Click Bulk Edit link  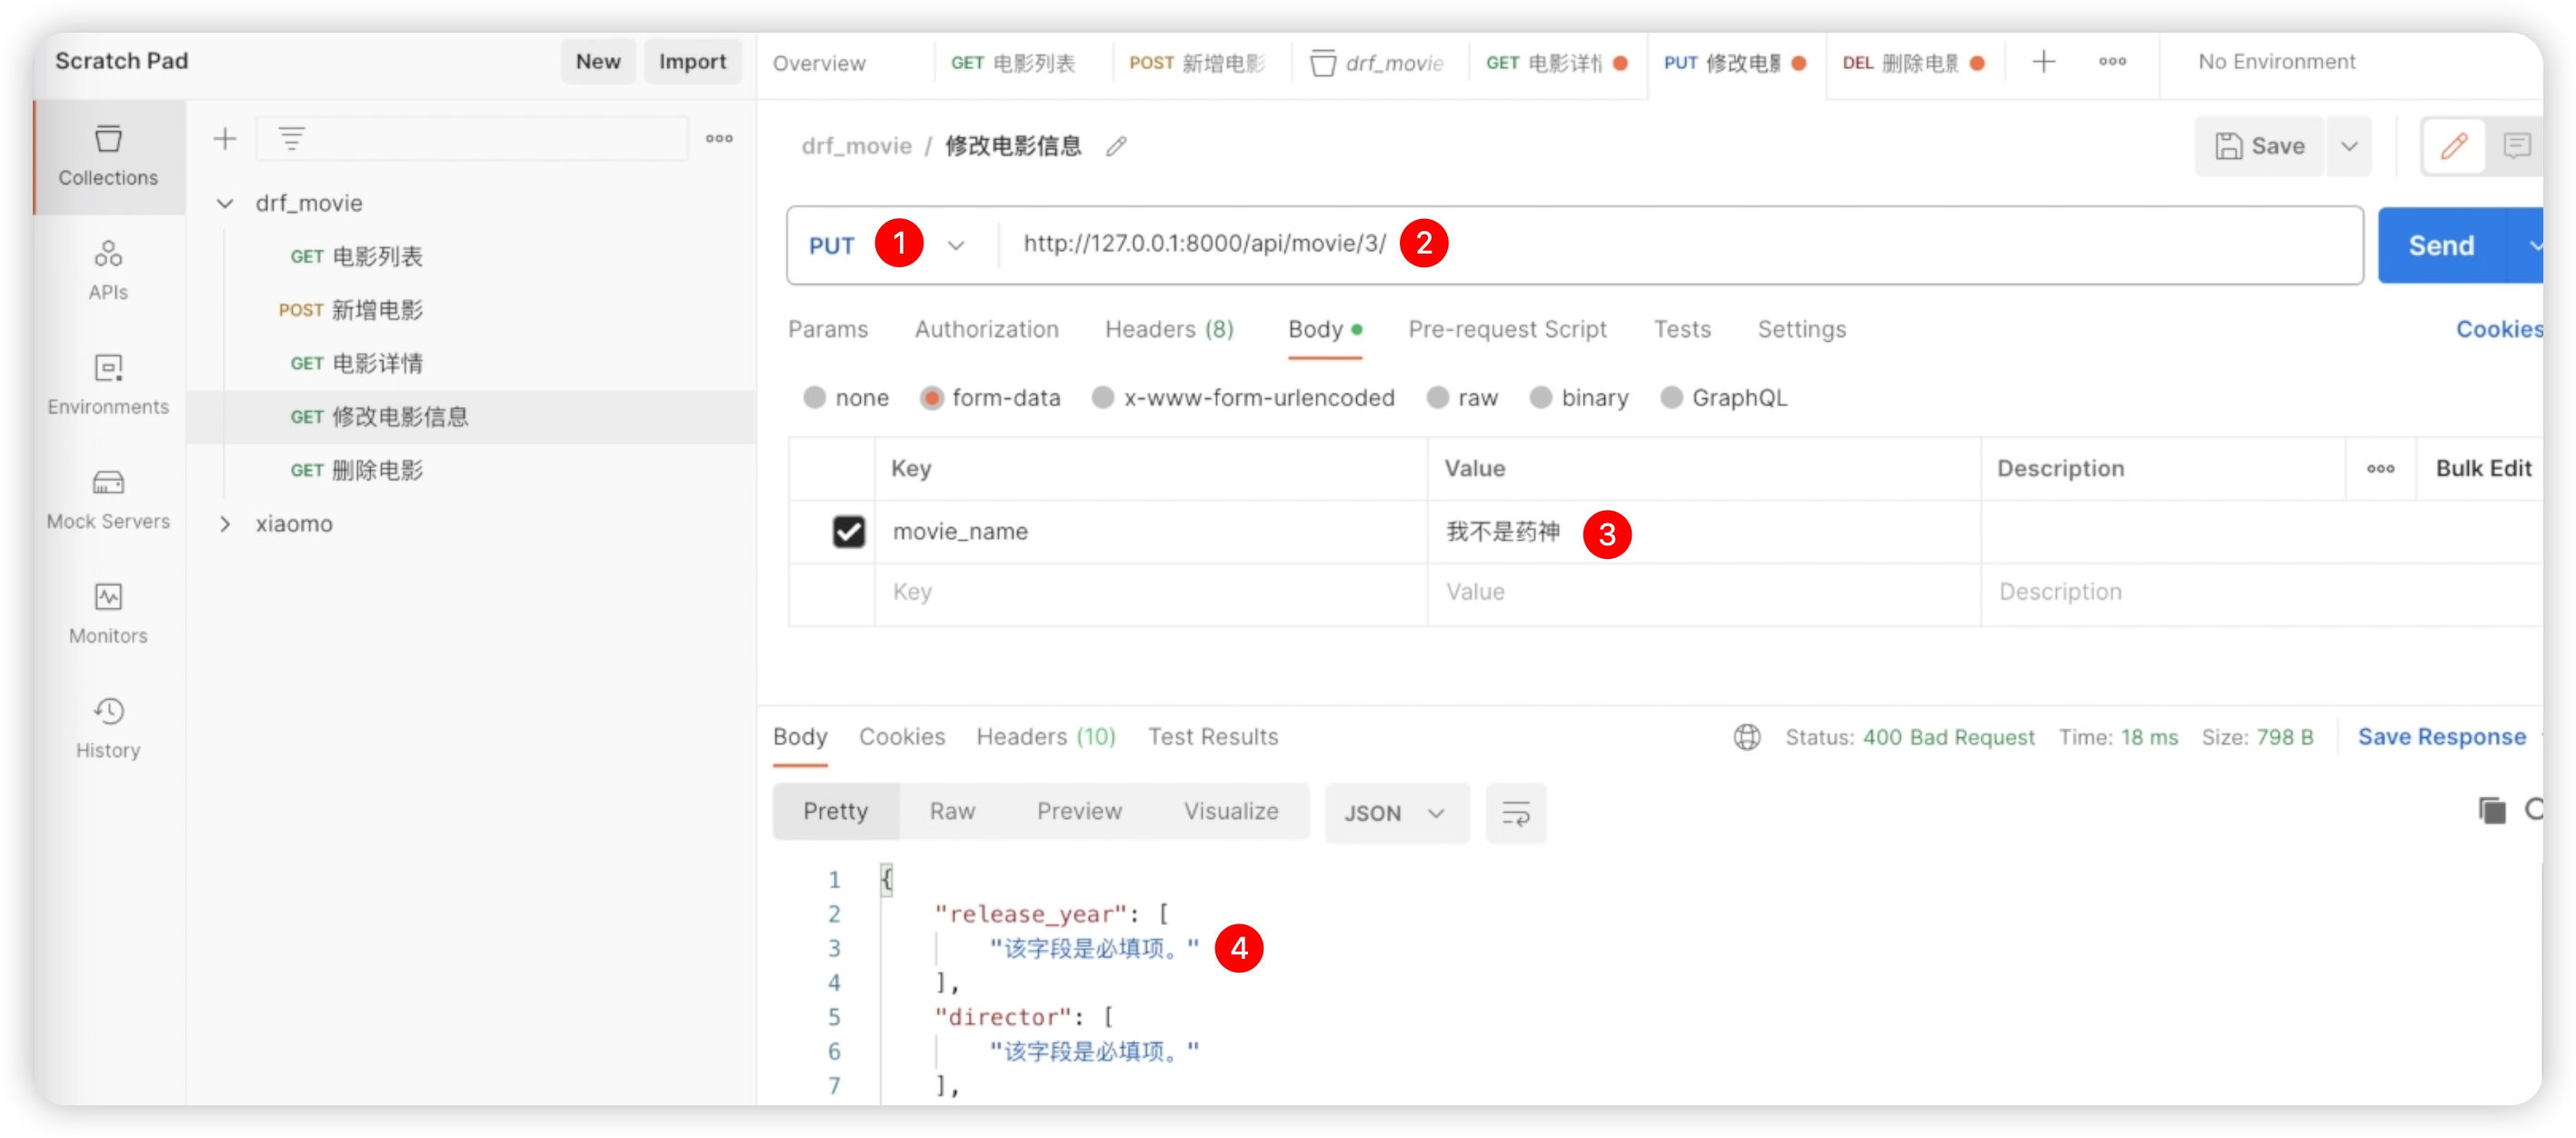tap(2482, 469)
